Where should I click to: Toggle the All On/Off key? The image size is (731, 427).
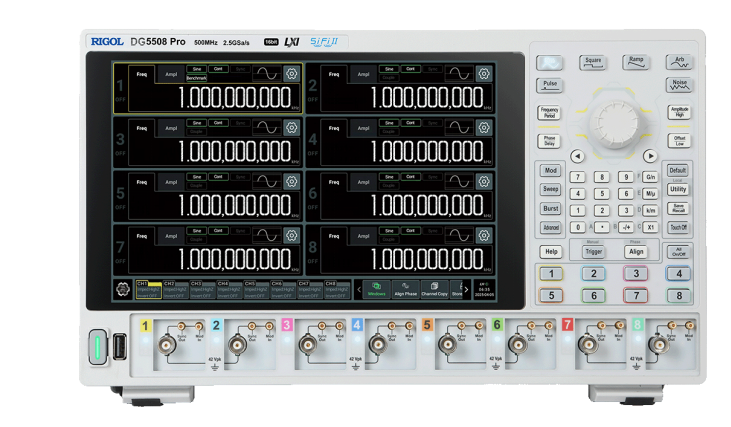pos(679,252)
